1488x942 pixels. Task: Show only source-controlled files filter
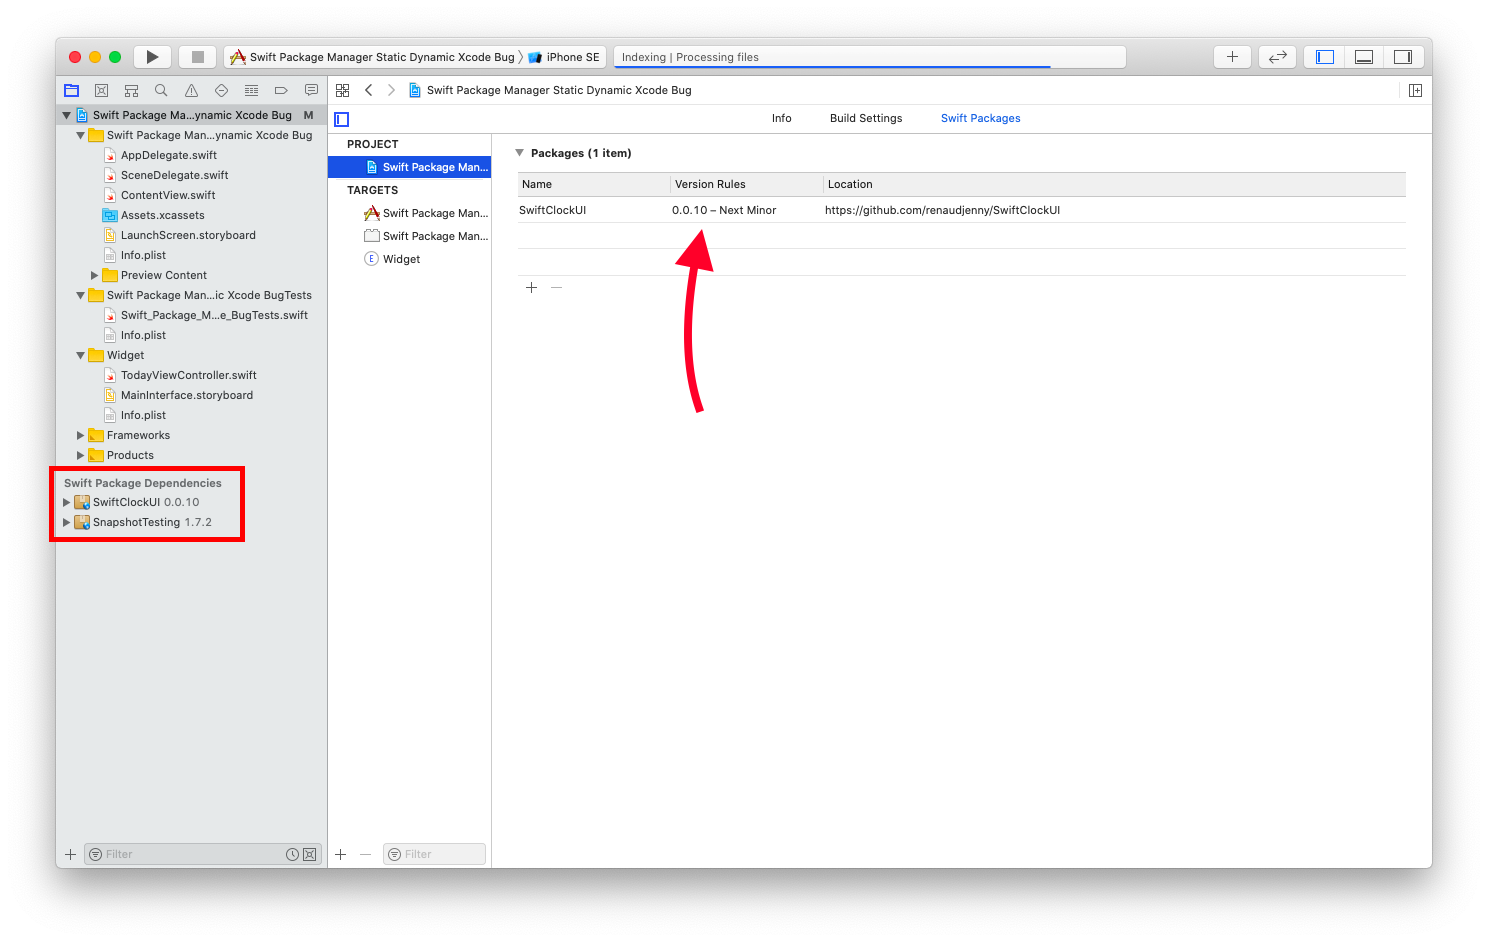310,854
